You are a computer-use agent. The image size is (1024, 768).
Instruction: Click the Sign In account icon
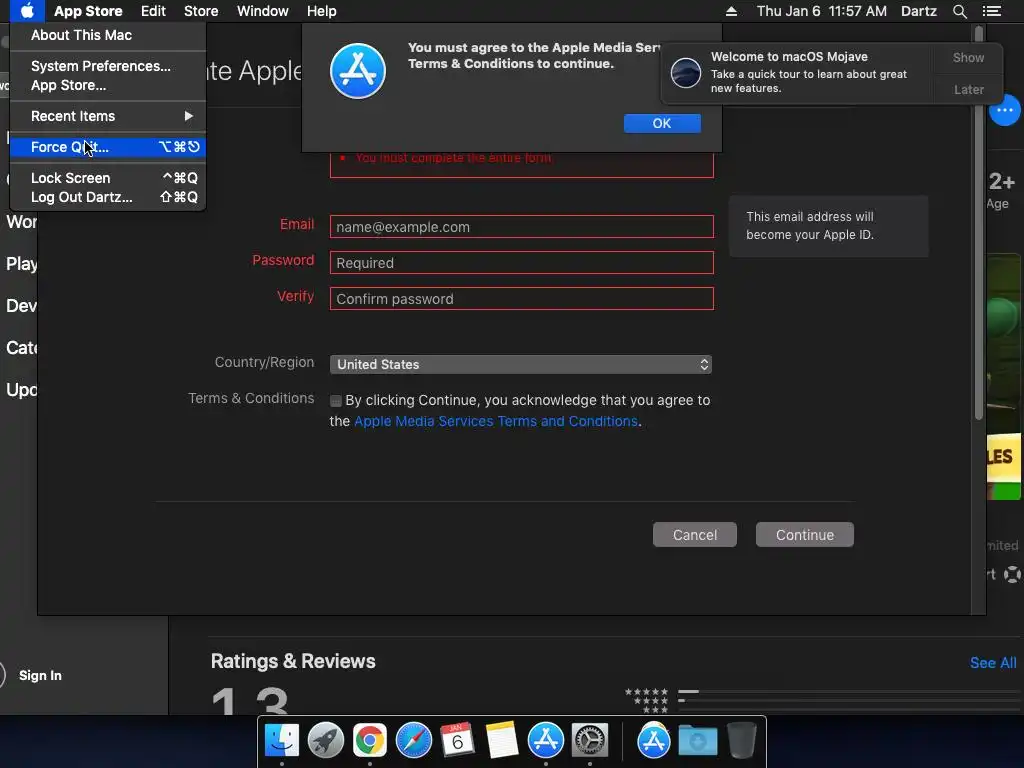(x=3, y=675)
